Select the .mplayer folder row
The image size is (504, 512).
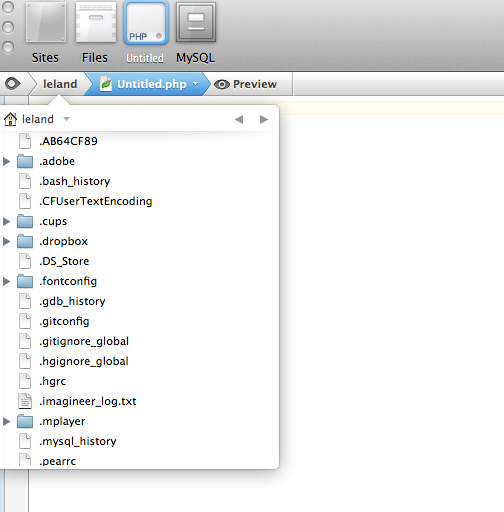[x=139, y=421]
